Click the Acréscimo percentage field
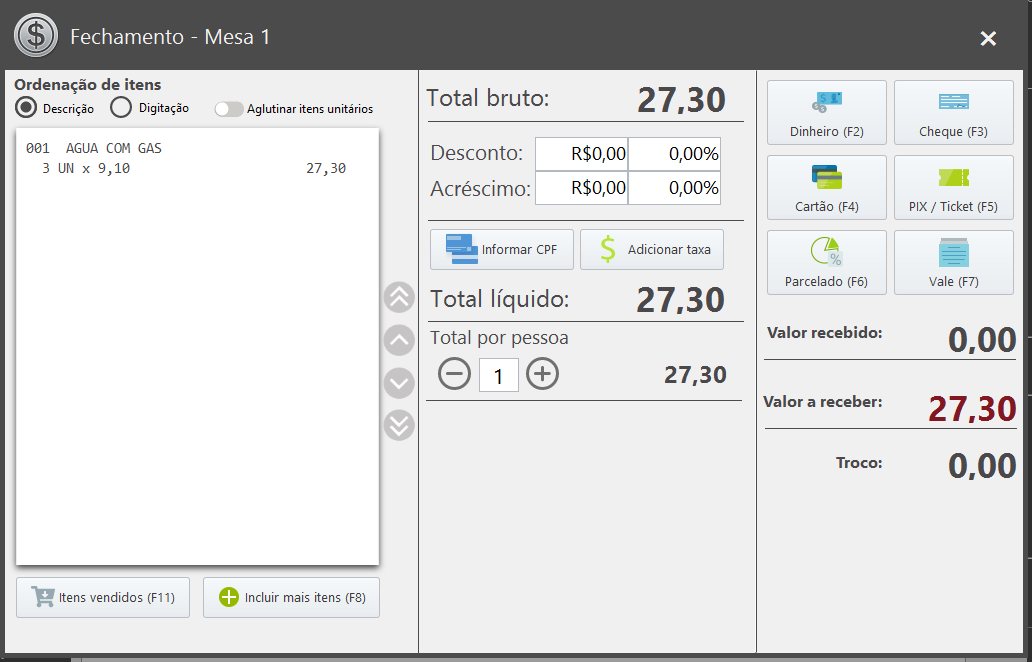The height and width of the screenshot is (662, 1032). [x=675, y=188]
